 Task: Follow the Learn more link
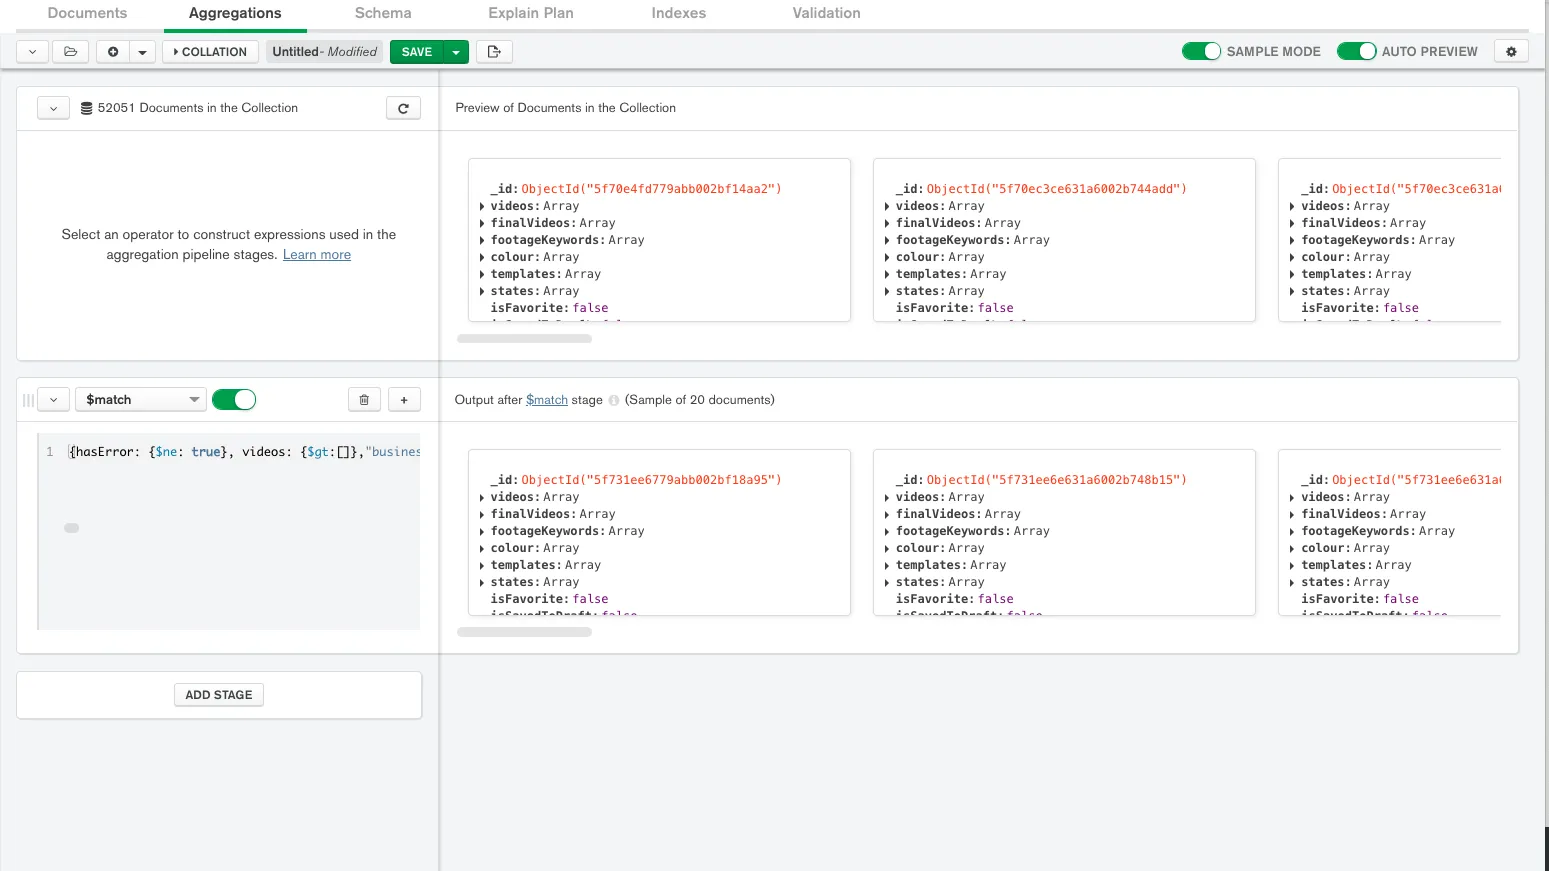coord(317,255)
